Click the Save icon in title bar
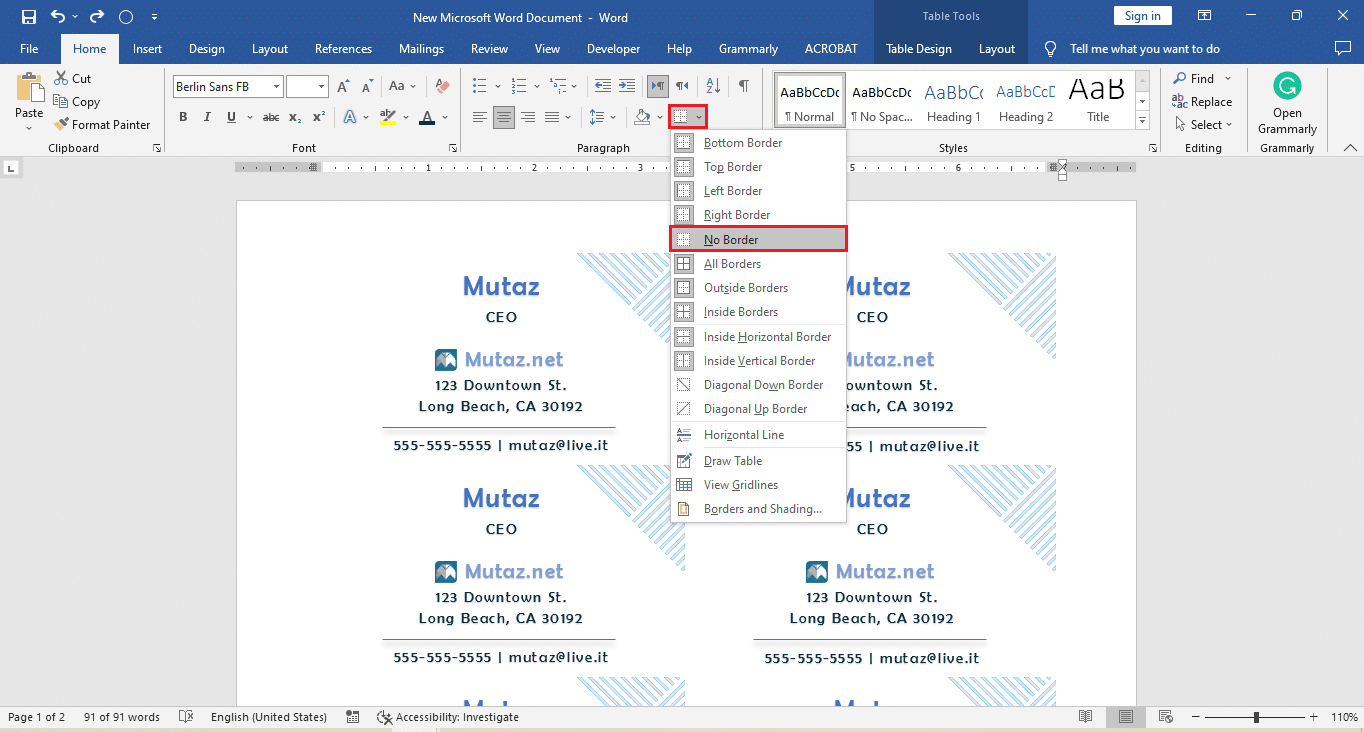 tap(28, 17)
